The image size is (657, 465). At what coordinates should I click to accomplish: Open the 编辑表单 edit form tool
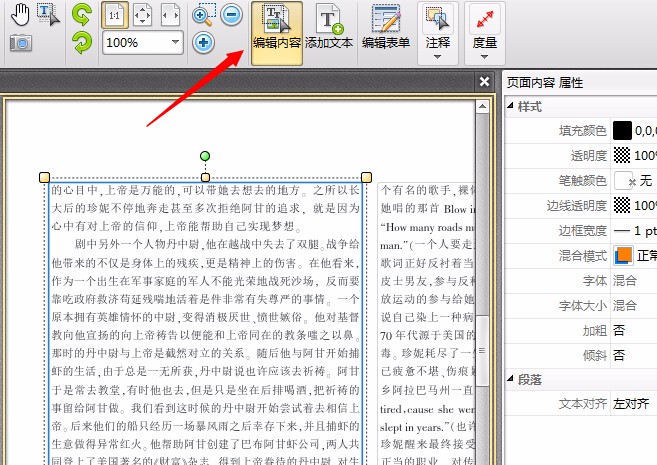tap(386, 30)
